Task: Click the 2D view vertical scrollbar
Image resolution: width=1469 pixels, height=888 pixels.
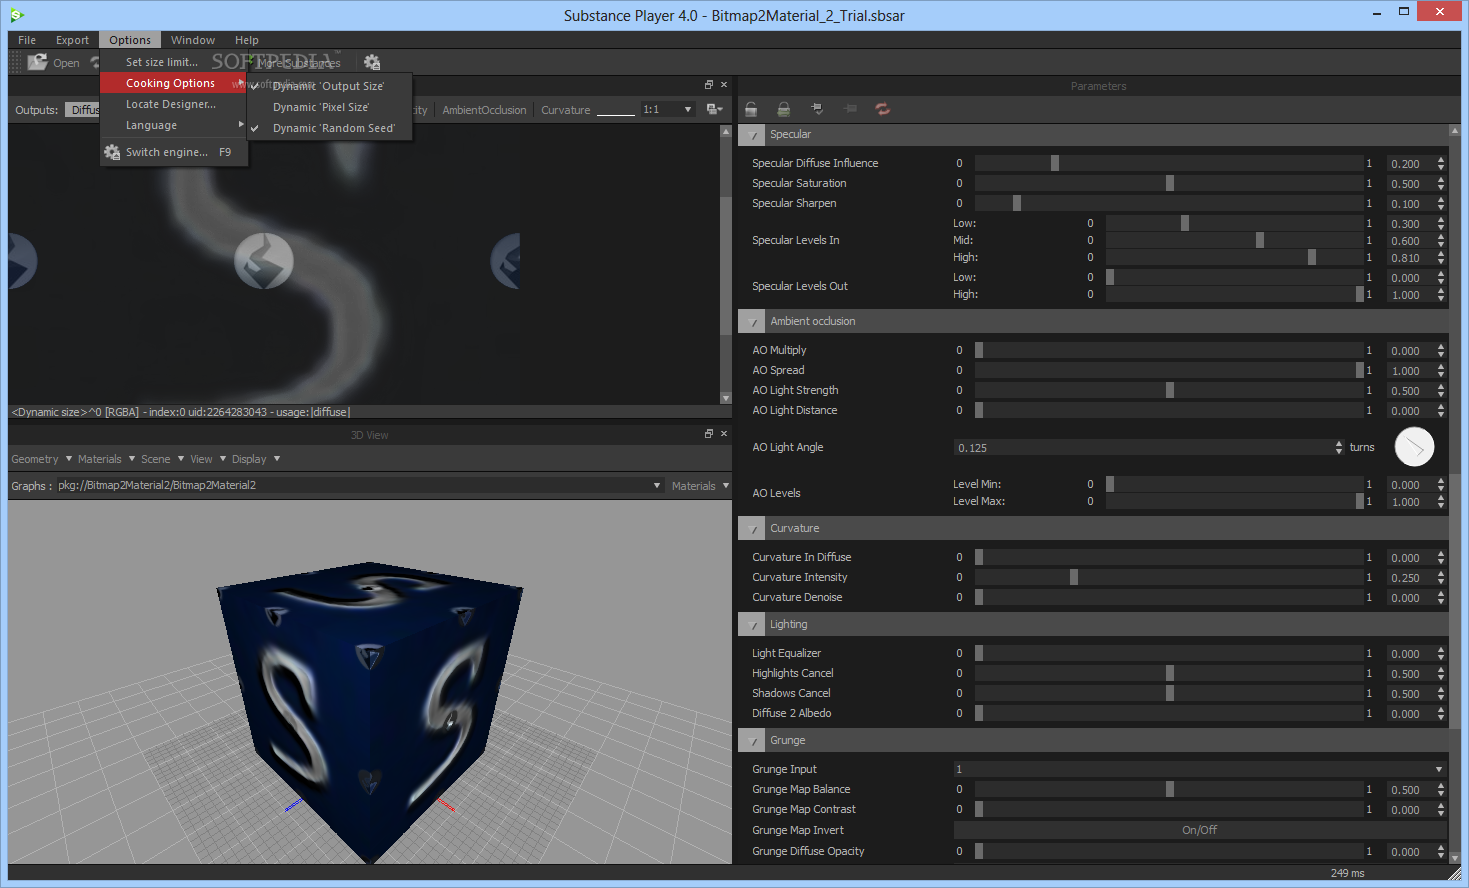Action: point(726,265)
